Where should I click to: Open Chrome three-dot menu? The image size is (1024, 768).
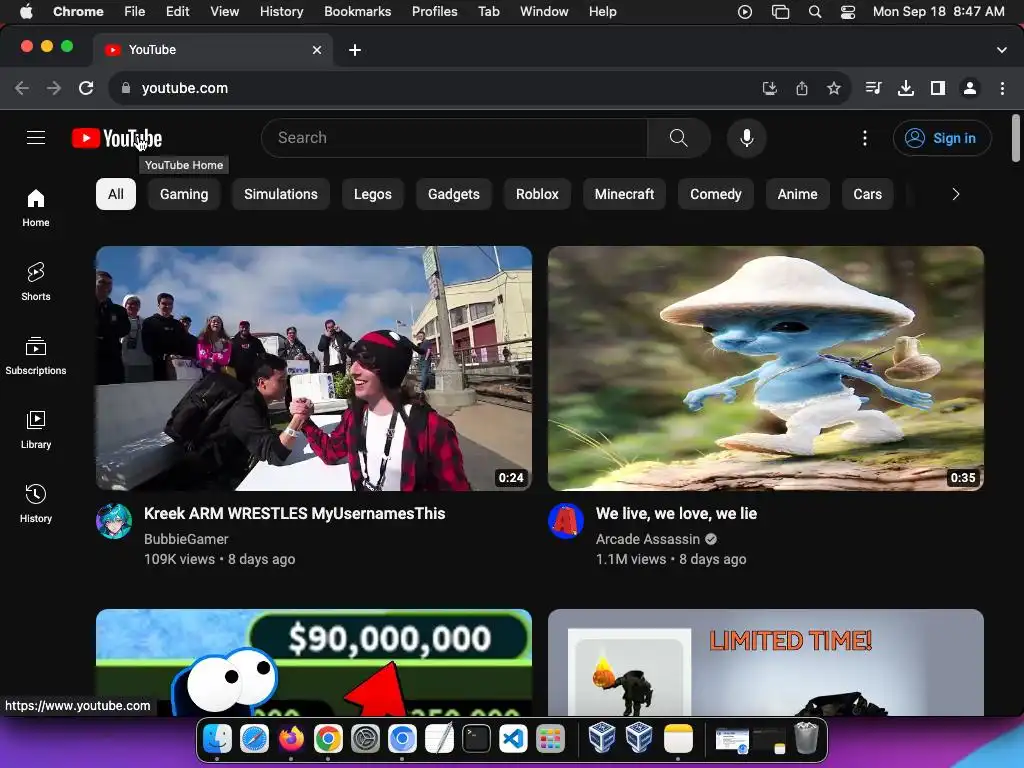(x=1002, y=88)
